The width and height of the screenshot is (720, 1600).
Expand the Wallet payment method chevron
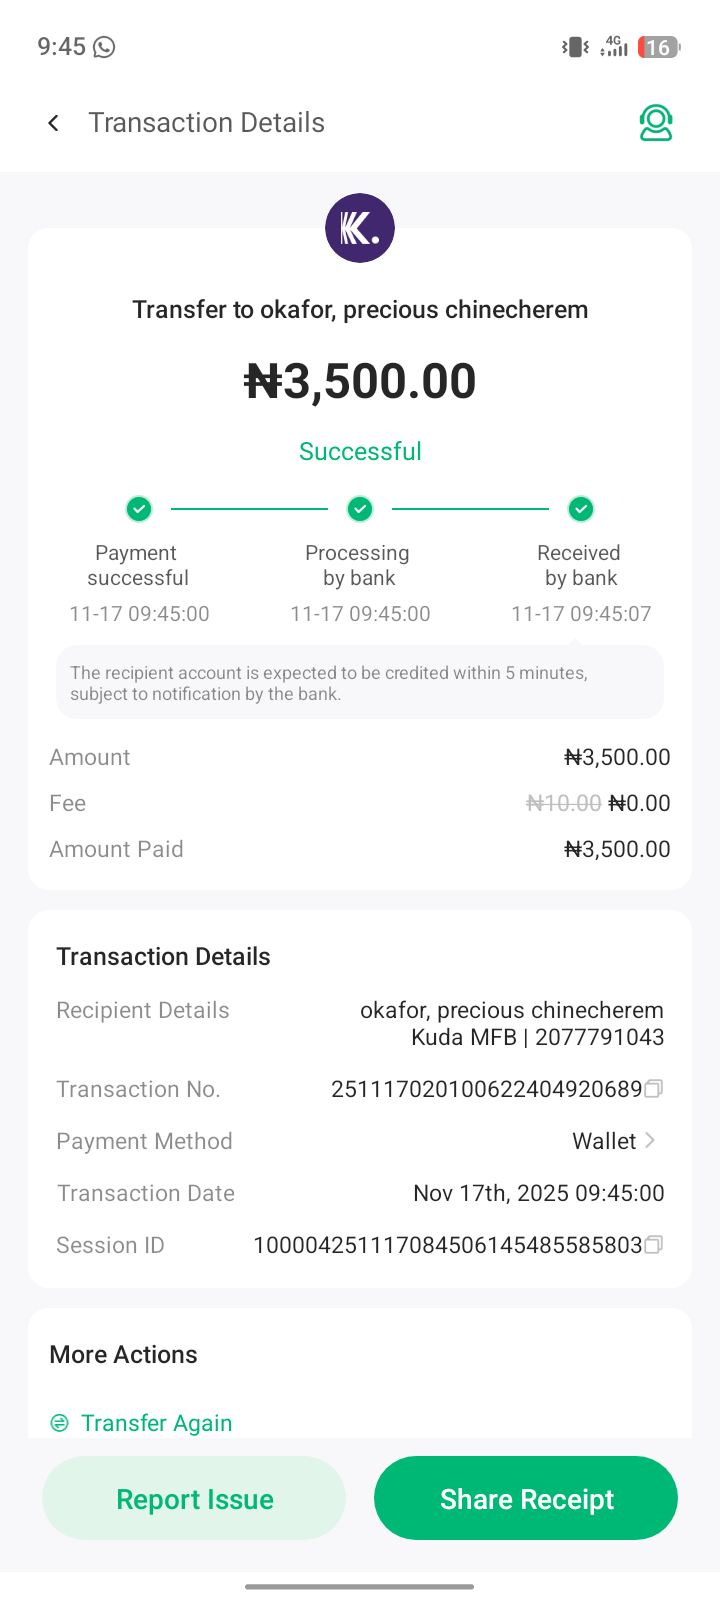click(650, 1141)
